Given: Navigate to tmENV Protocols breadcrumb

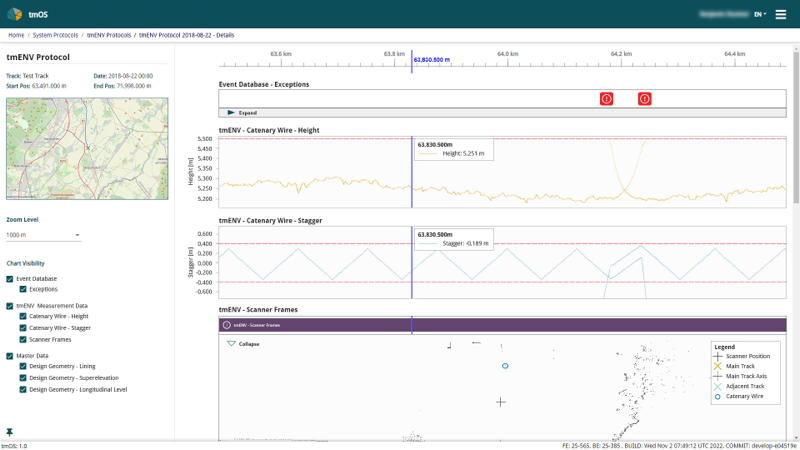Looking at the screenshot, I should pyautogui.click(x=109, y=35).
